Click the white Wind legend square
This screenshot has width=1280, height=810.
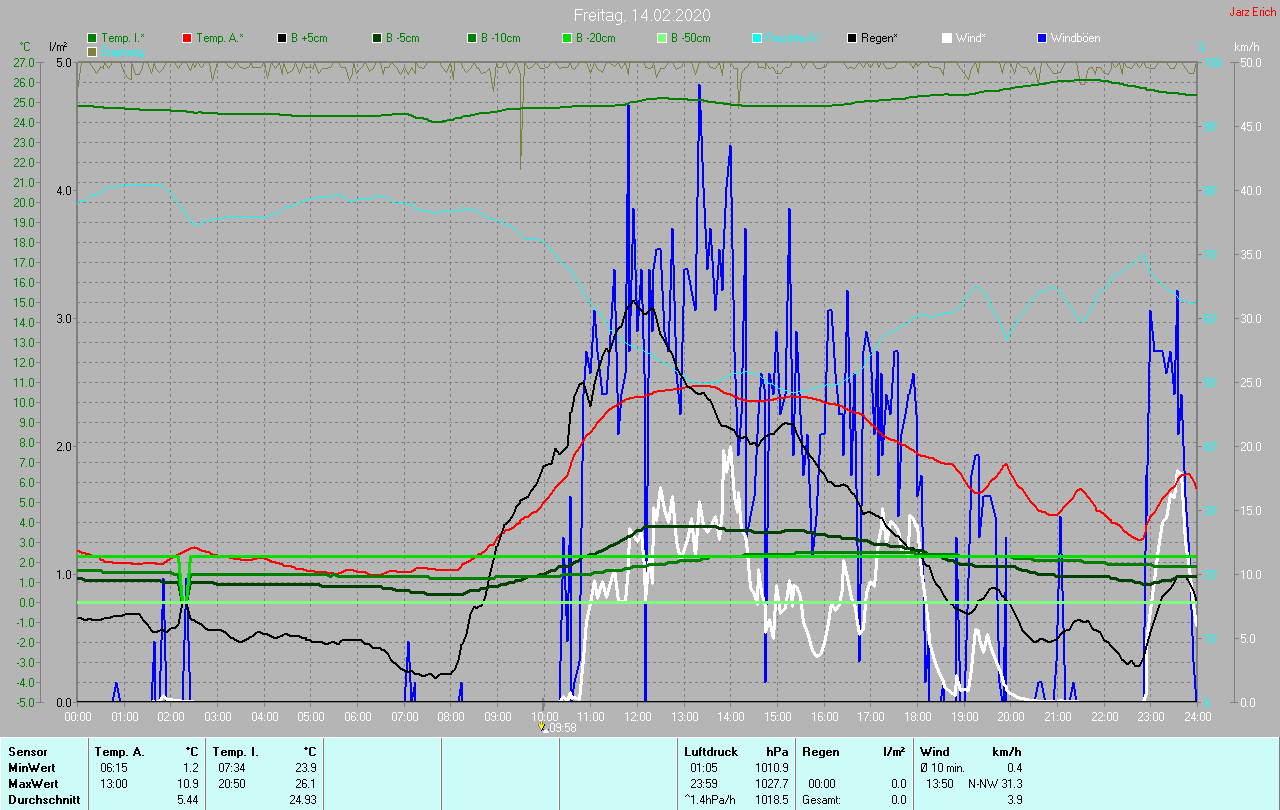click(947, 38)
